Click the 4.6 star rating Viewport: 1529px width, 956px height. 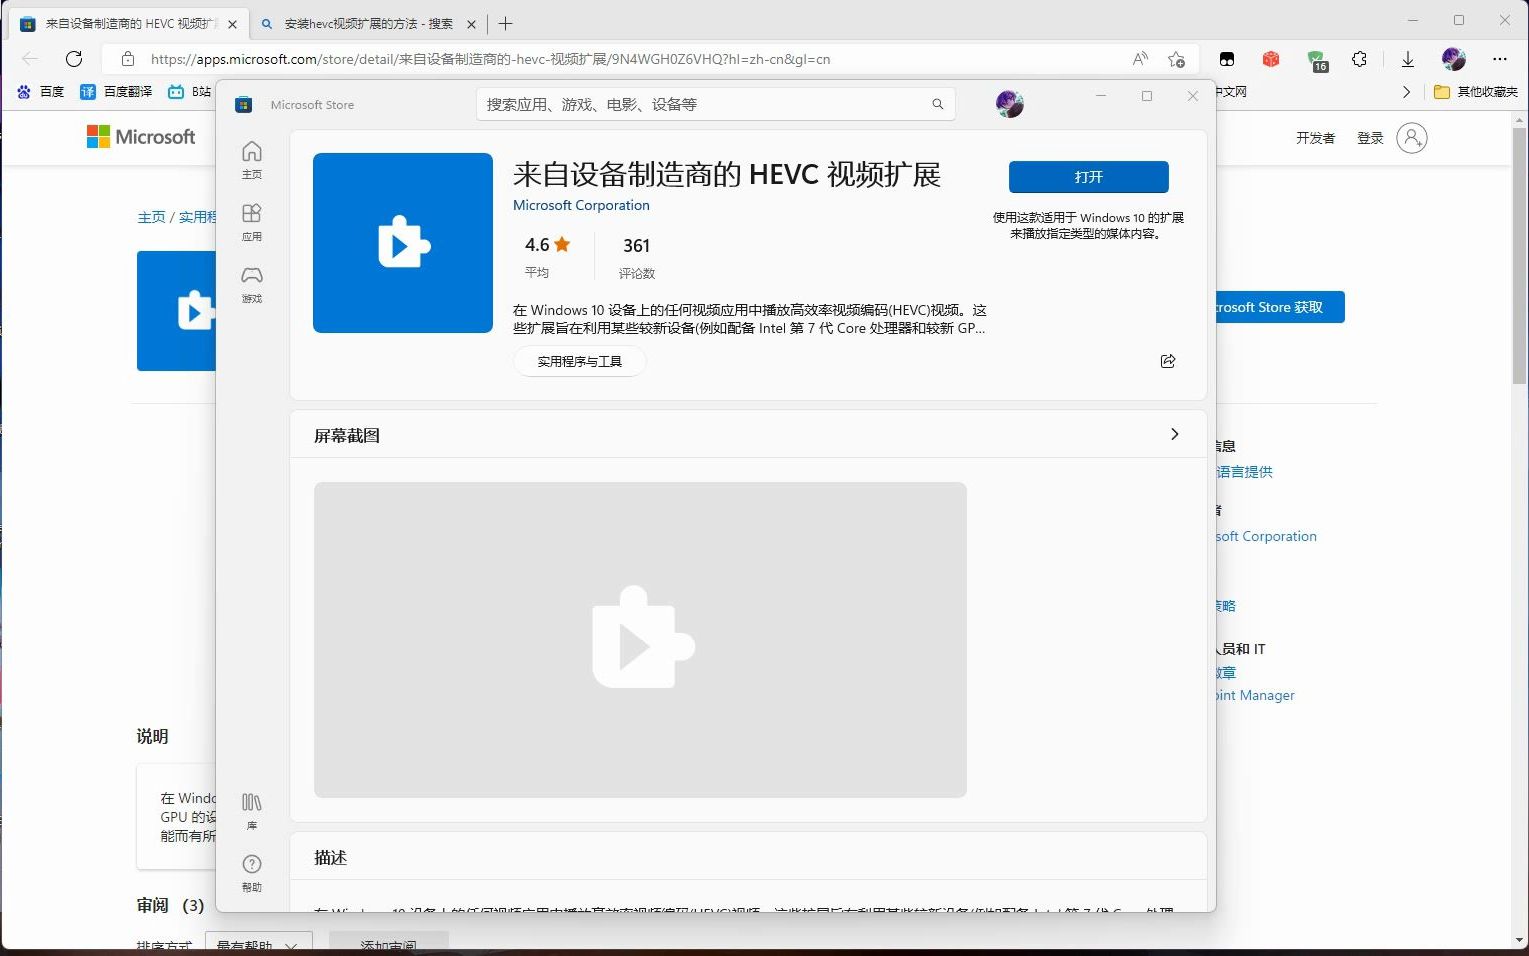click(x=547, y=245)
